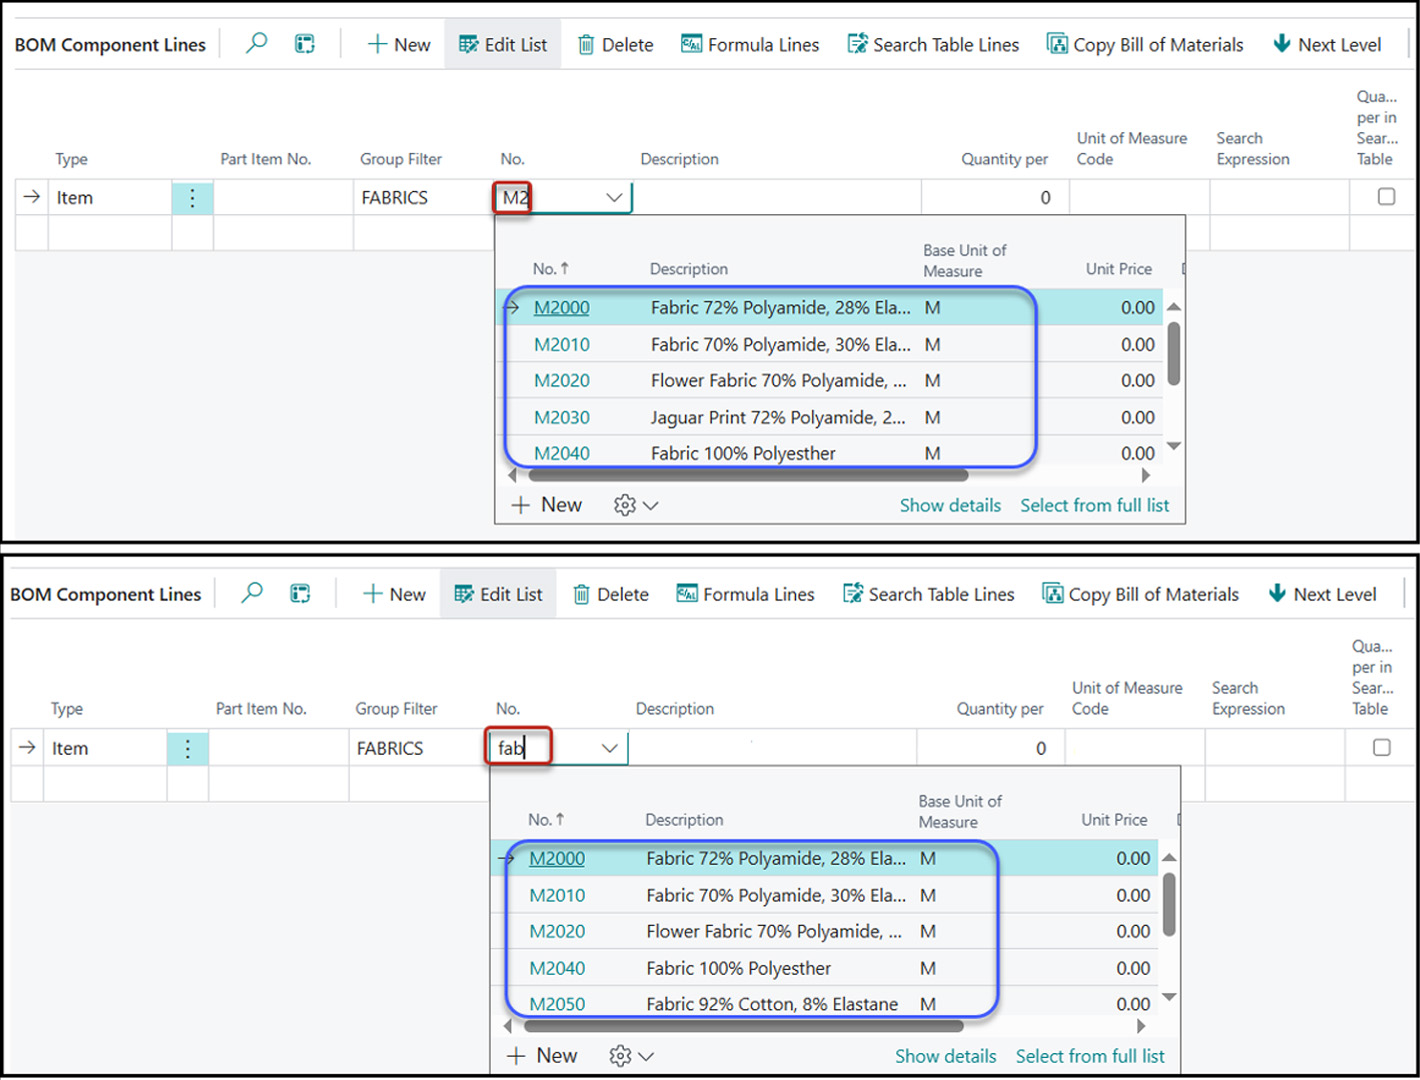Viewport: 1420px width, 1080px height.
Task: Tick the search table checkbox on the M2 row
Action: point(1386,197)
